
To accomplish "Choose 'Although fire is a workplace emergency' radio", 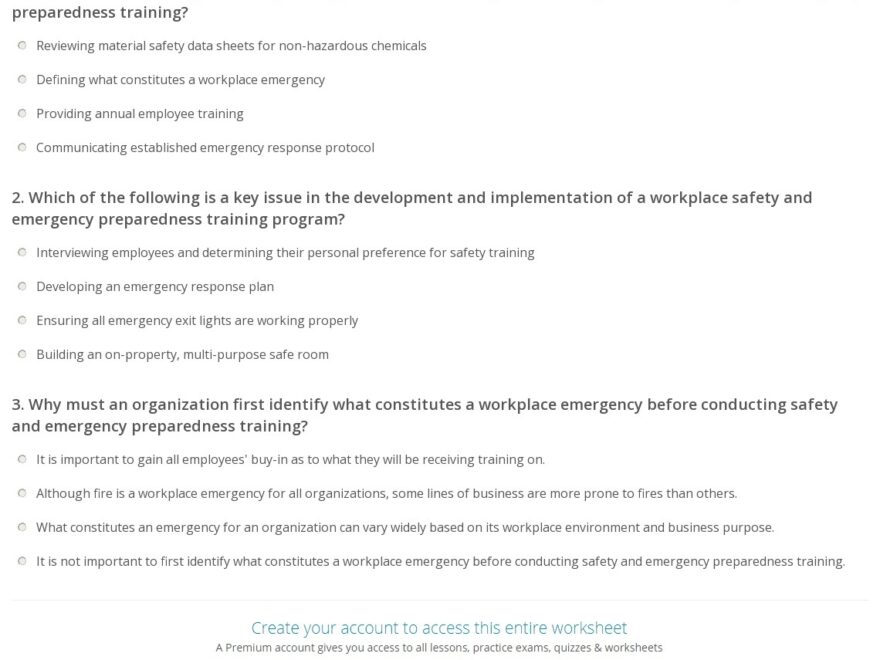I will (22, 494).
